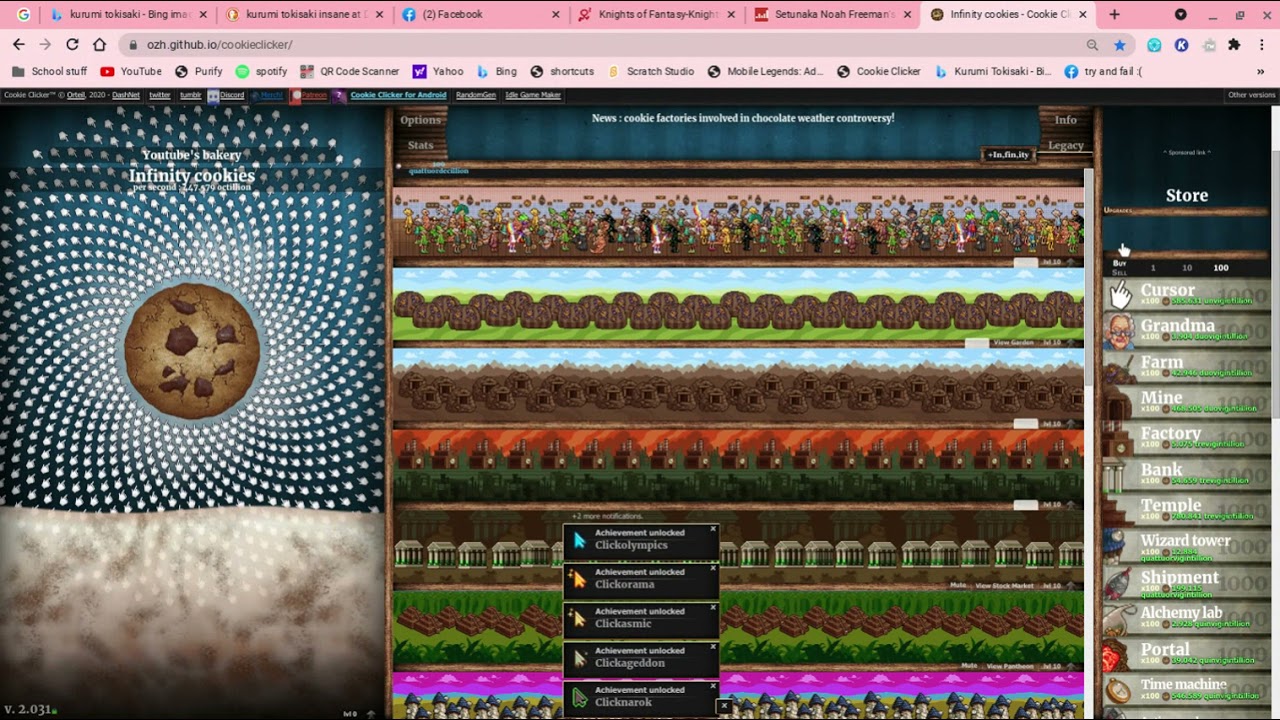Screen dimensions: 1280x720
Task: Mute the Temple building row
Action: point(969,665)
